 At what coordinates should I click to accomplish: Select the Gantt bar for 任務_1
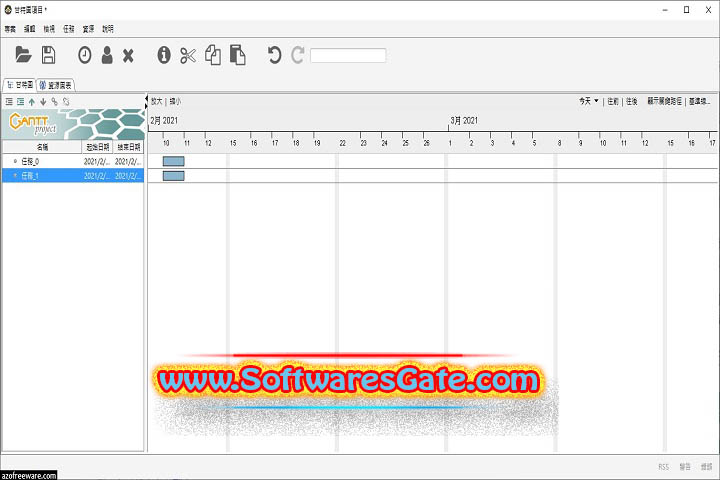tap(174, 175)
